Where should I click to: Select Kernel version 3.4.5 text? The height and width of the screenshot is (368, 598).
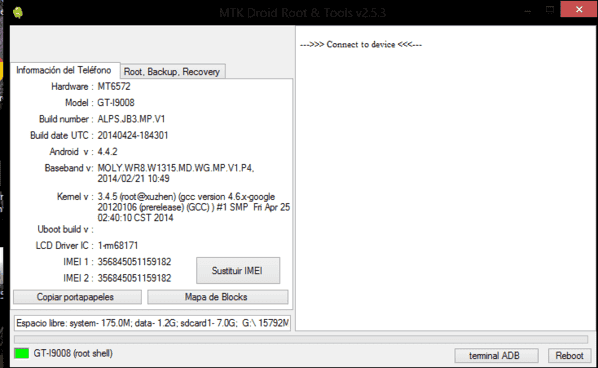pyautogui.click(x=194, y=207)
